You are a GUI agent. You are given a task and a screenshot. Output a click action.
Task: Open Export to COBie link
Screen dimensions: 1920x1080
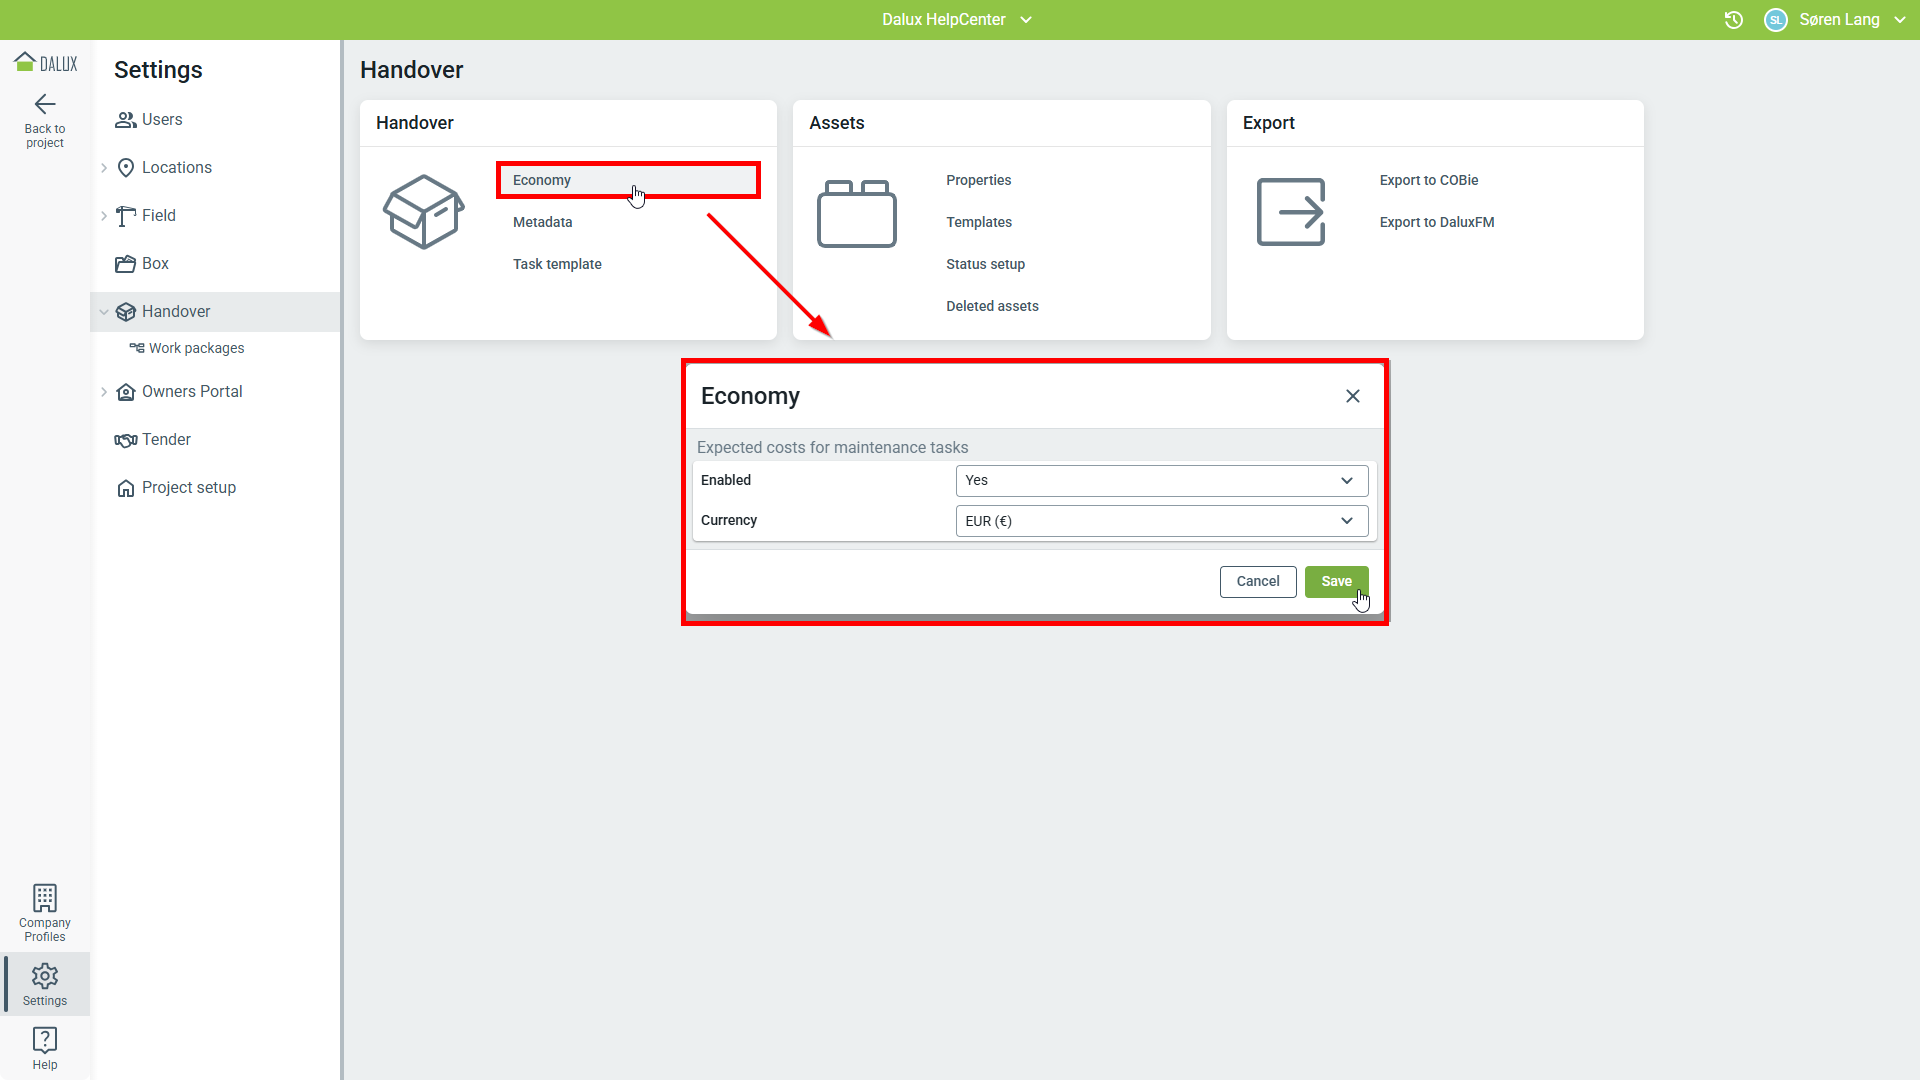pos(1428,180)
